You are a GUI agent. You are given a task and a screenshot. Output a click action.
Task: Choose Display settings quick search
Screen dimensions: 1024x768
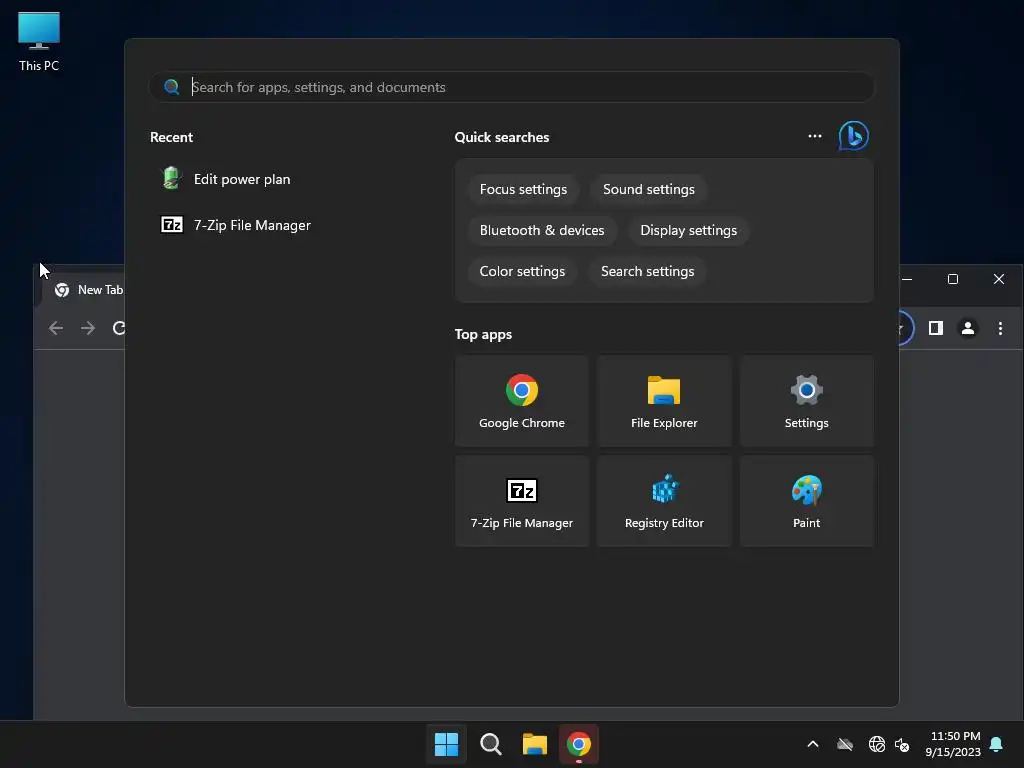click(688, 231)
